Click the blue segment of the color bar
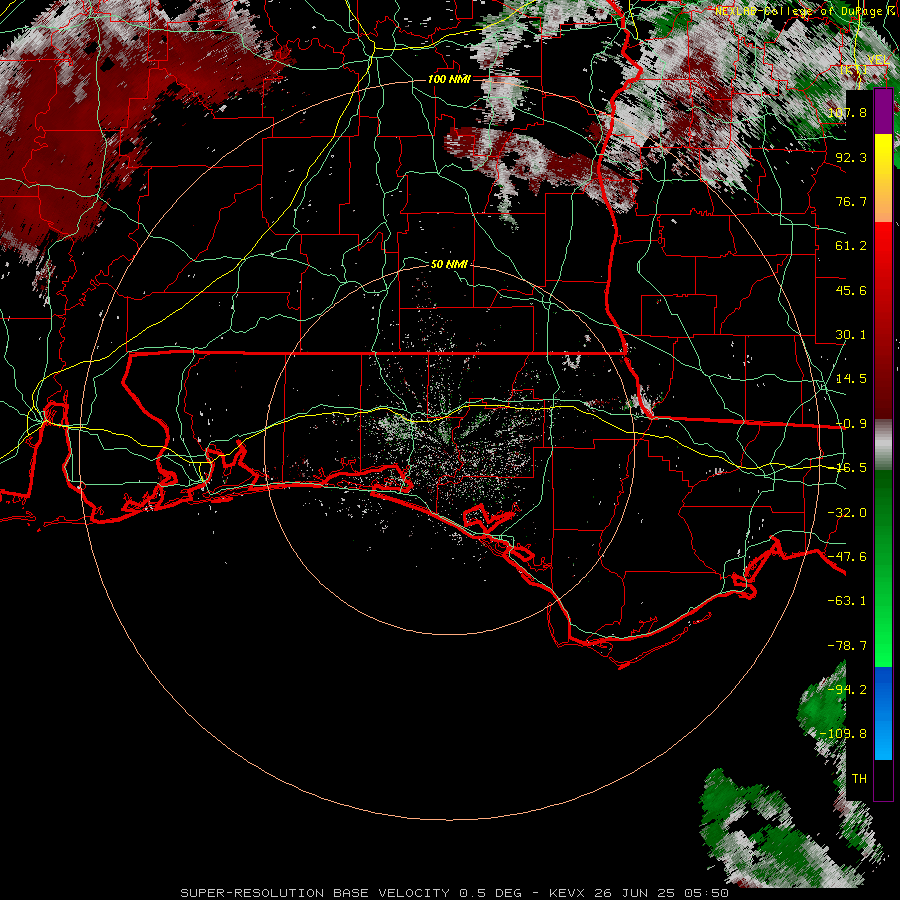Screen dimensions: 900x900 coord(883,713)
